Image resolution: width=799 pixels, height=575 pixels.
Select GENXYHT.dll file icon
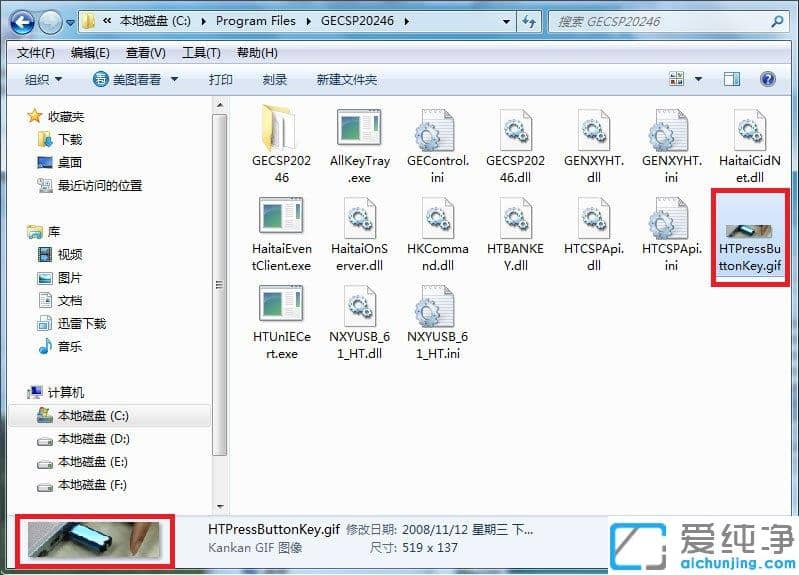click(x=594, y=130)
